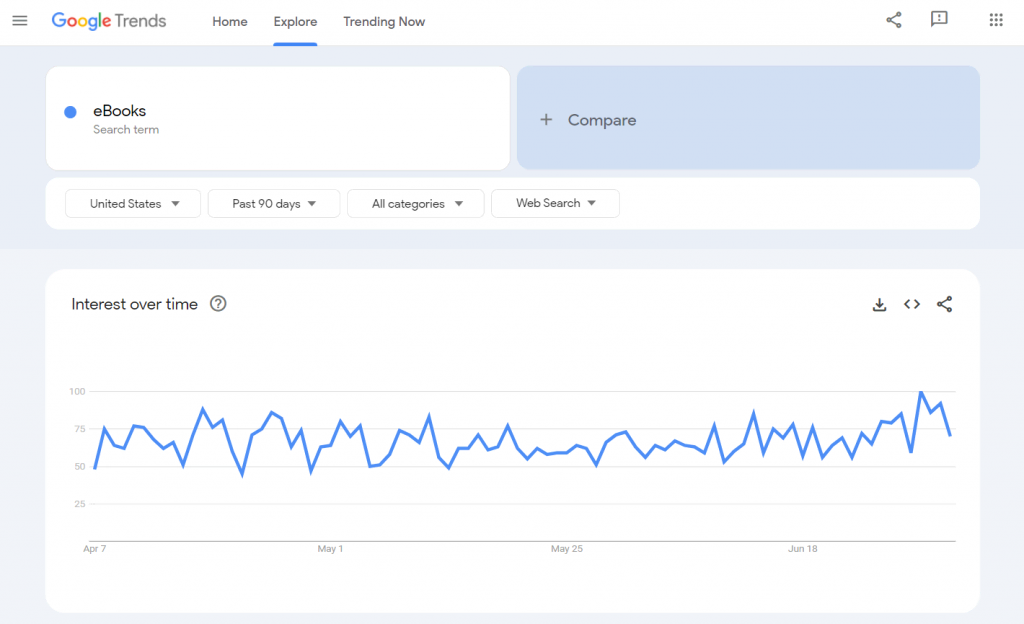Show help for Interest over time
This screenshot has width=1024, height=624.
pyautogui.click(x=218, y=304)
